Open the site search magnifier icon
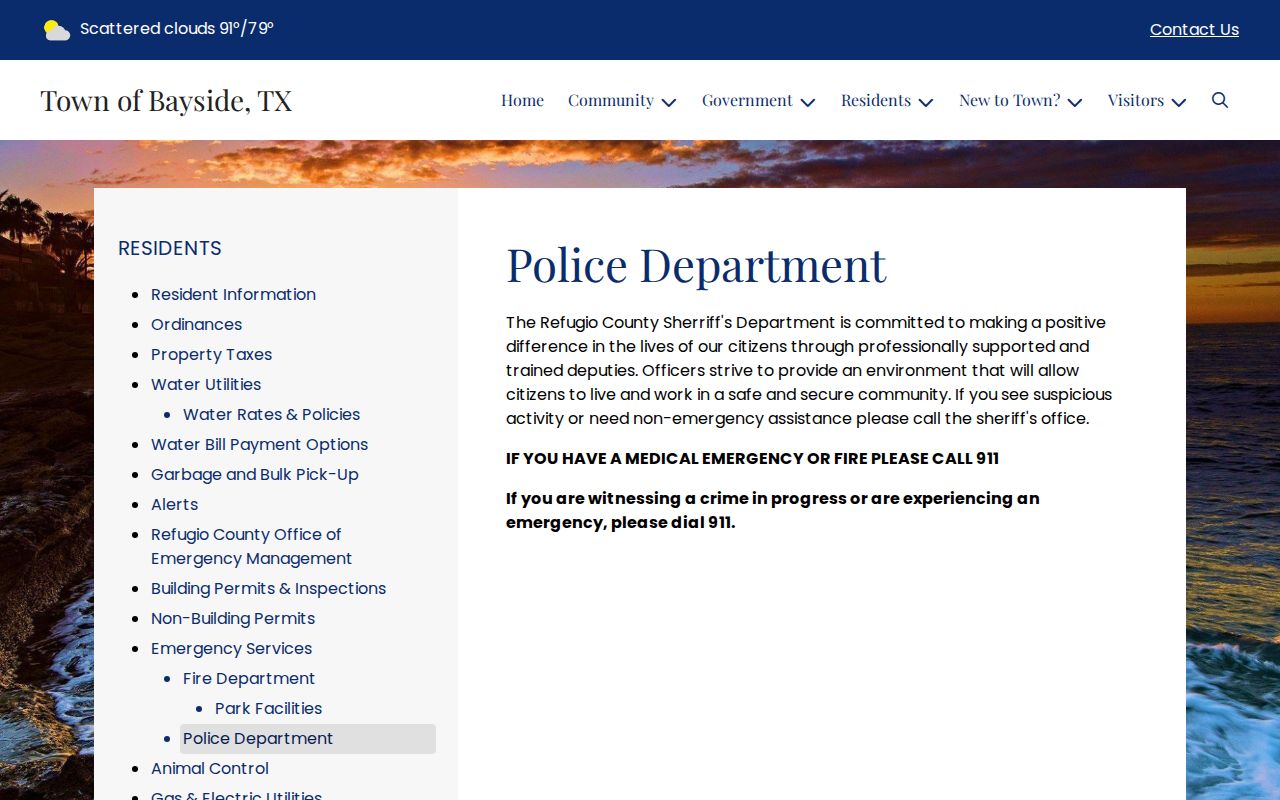The image size is (1280, 800). (1220, 100)
